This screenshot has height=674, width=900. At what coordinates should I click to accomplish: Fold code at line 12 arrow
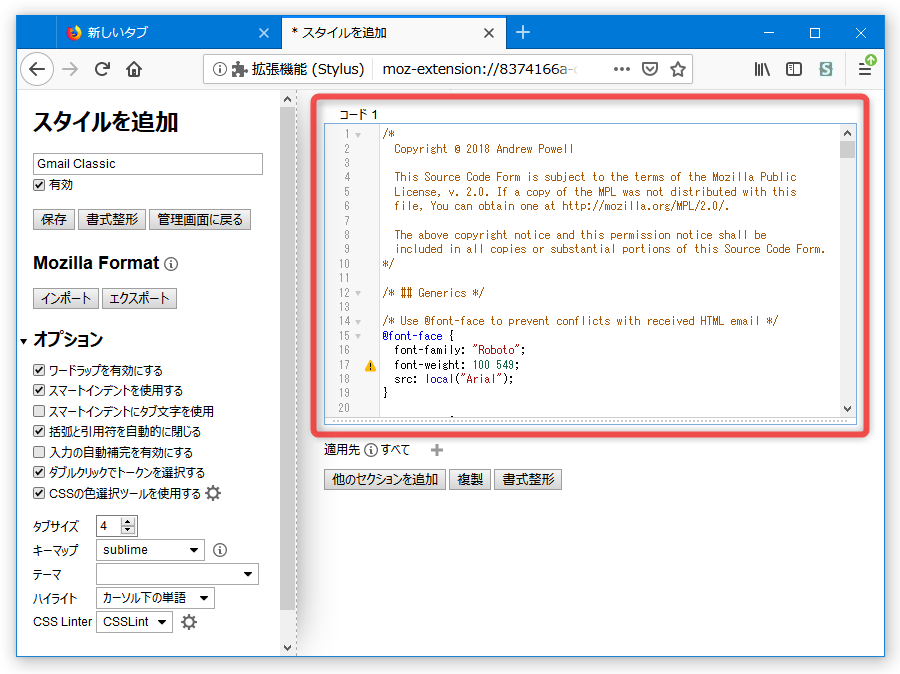(x=358, y=293)
